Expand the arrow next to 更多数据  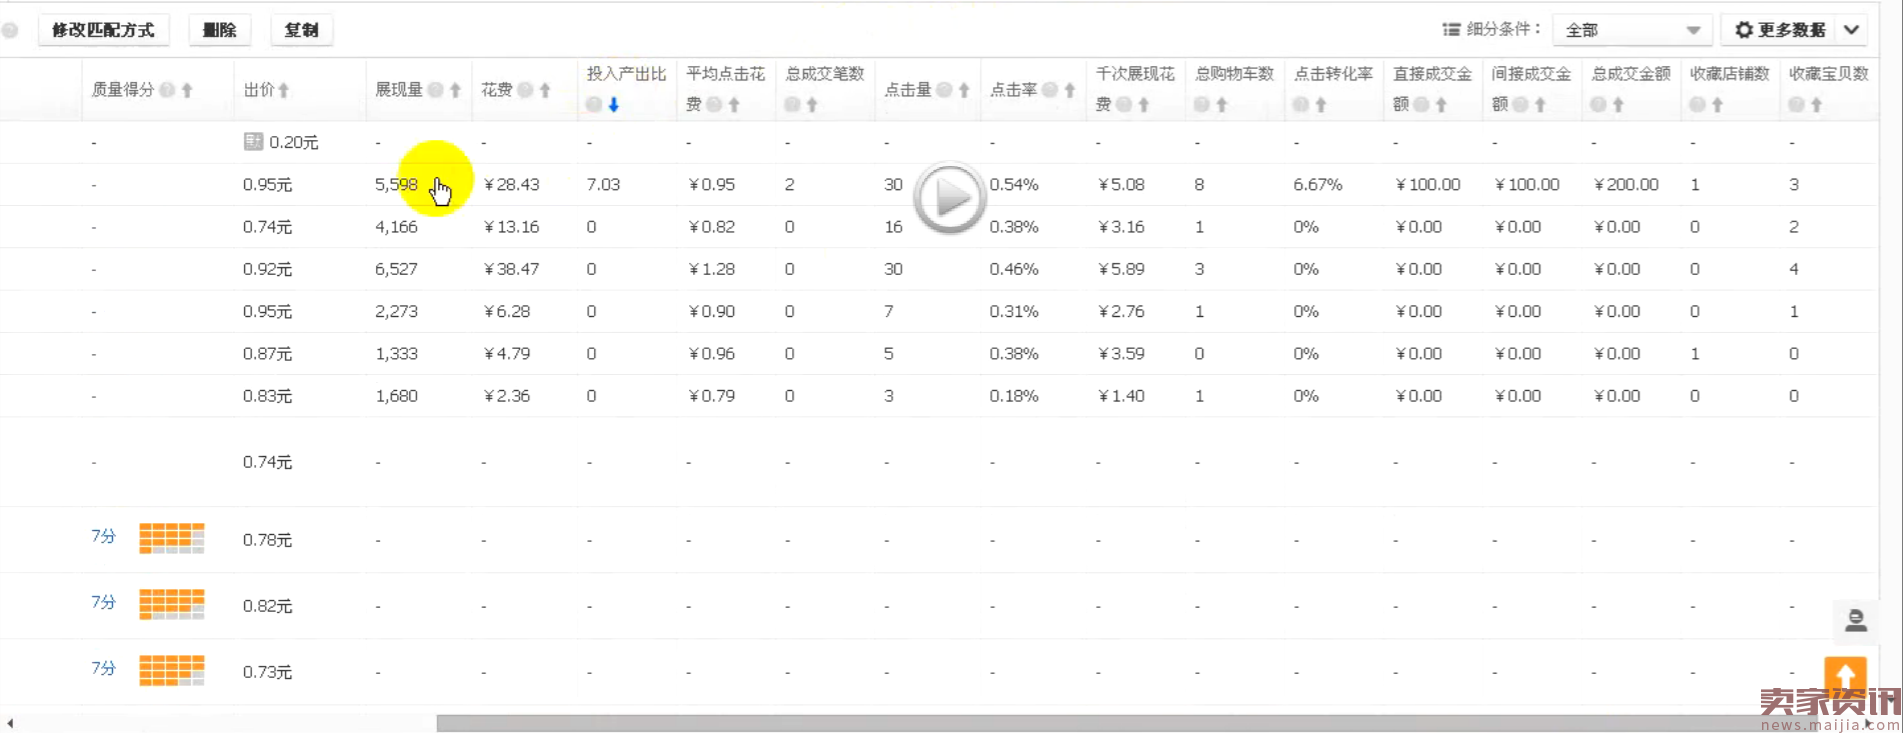coord(1852,30)
